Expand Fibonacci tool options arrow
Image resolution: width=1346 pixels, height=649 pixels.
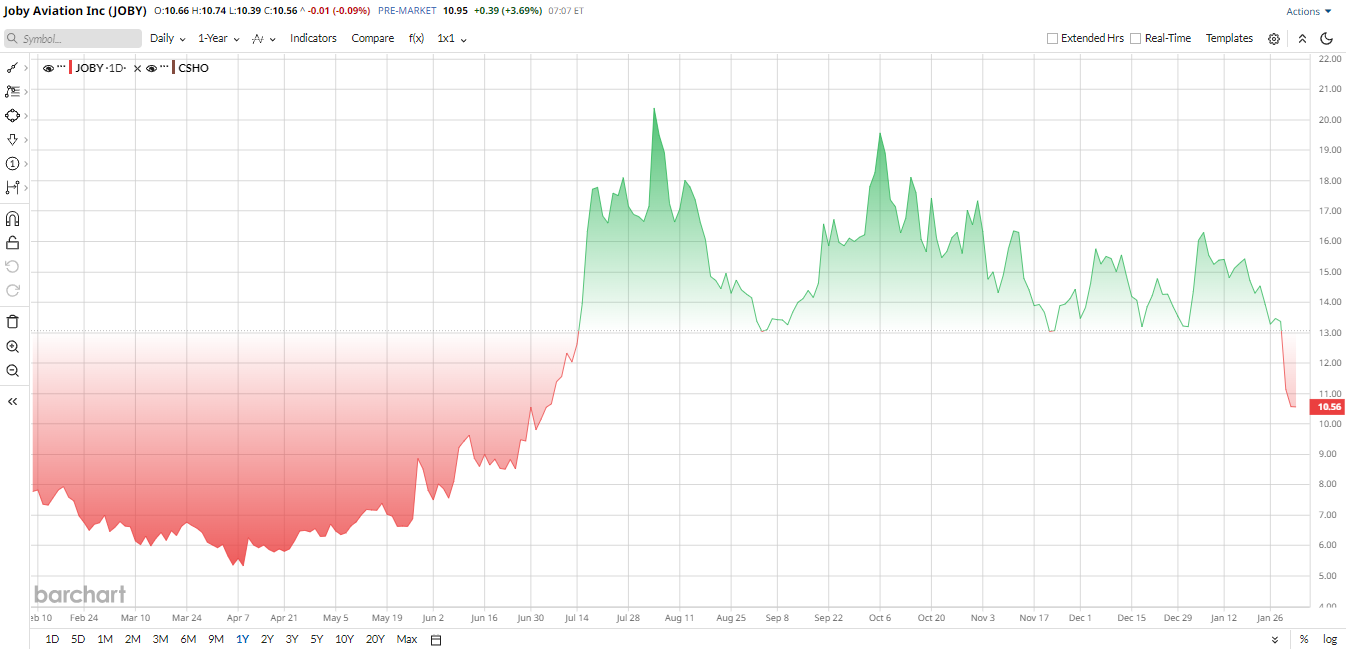tap(26, 91)
